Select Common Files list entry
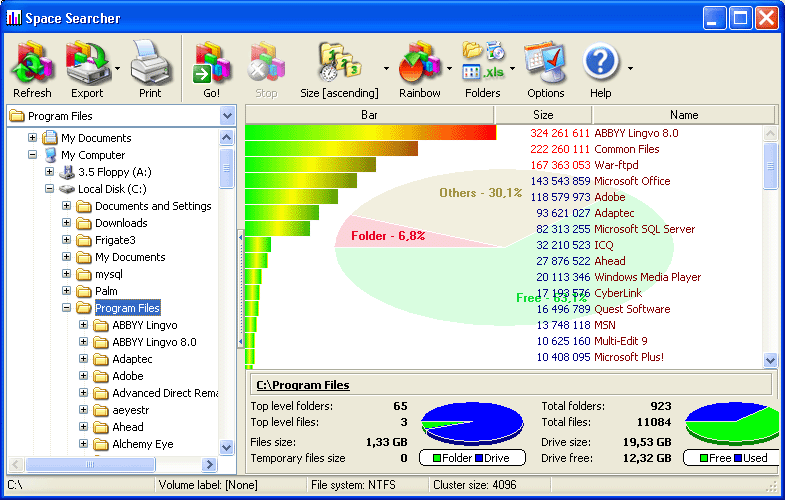Screen dimensions: 785x500 coord(626,149)
